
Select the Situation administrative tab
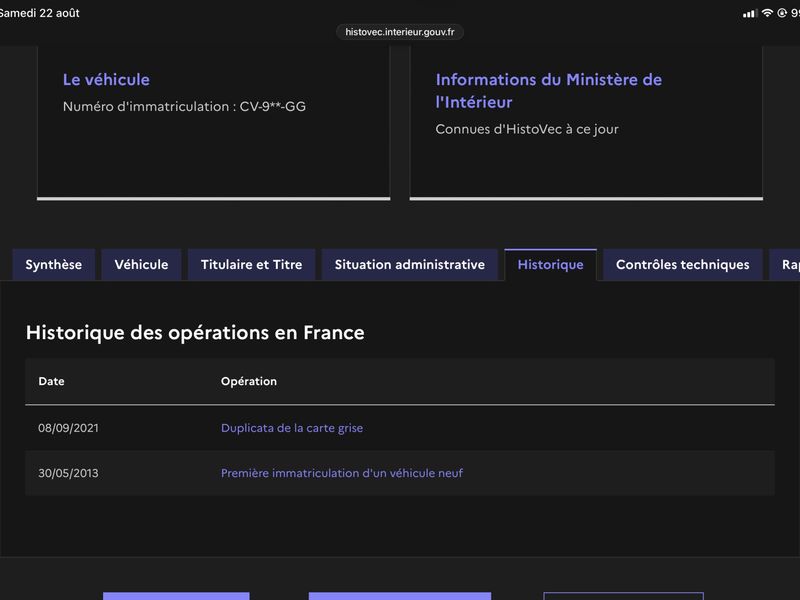point(409,264)
